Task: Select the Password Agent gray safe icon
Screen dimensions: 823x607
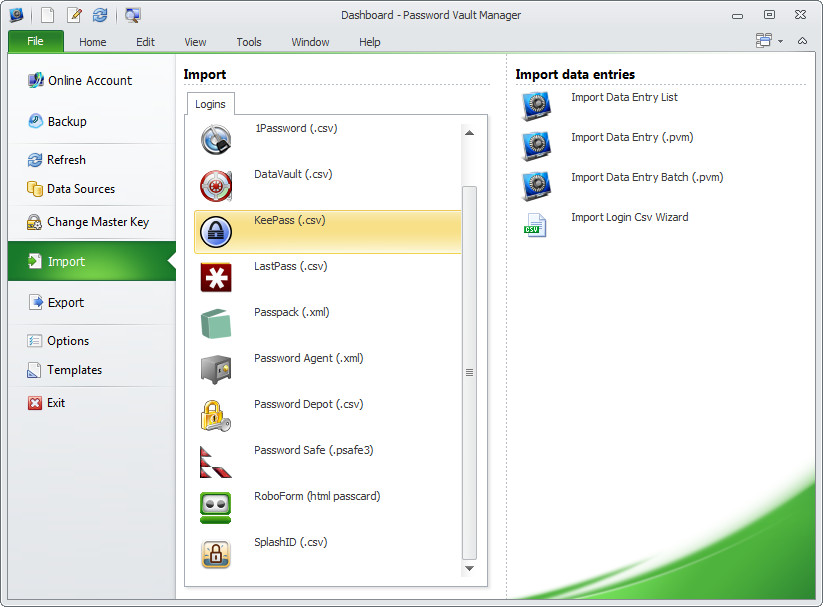Action: (216, 369)
